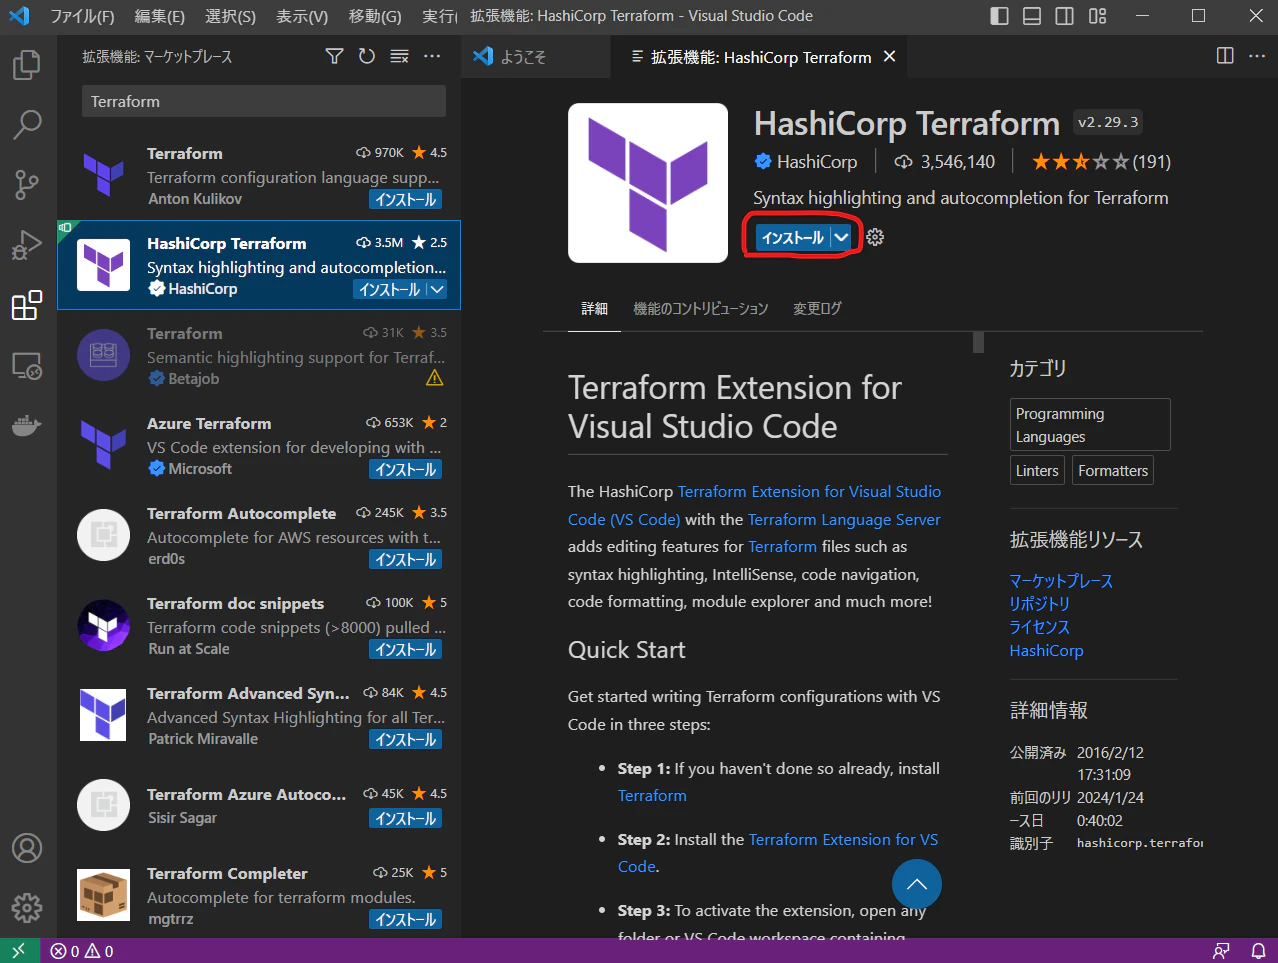Install Anton Kulikov's Terraform extension

point(406,200)
